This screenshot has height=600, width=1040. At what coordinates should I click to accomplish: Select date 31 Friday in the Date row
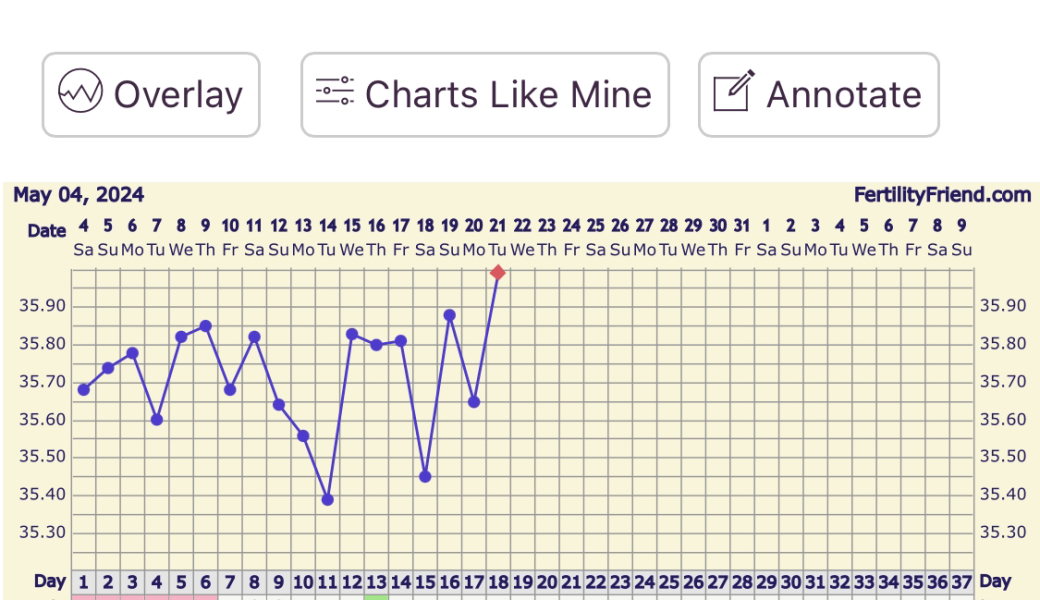pyautogui.click(x=742, y=237)
